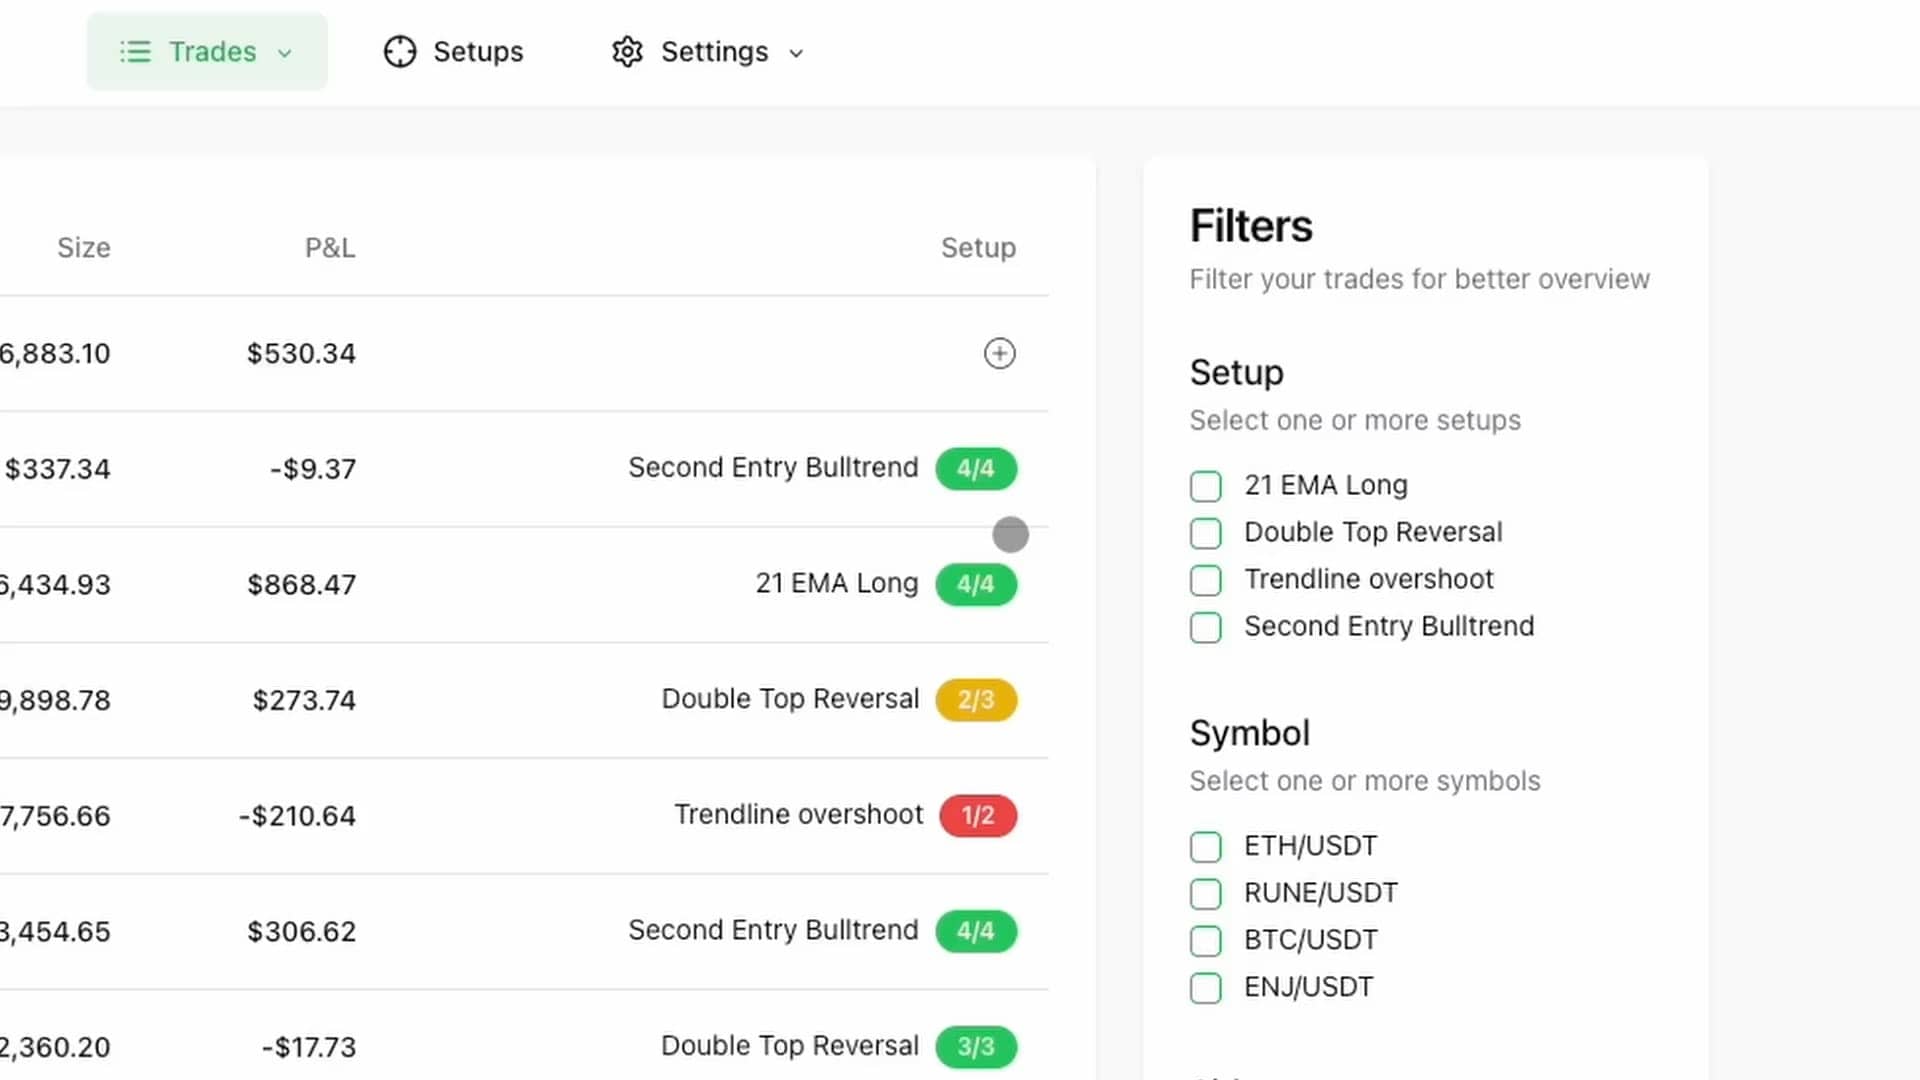This screenshot has width=1920, height=1080.
Task: Check the 21 EMA Long setup filter
Action: click(x=1206, y=486)
